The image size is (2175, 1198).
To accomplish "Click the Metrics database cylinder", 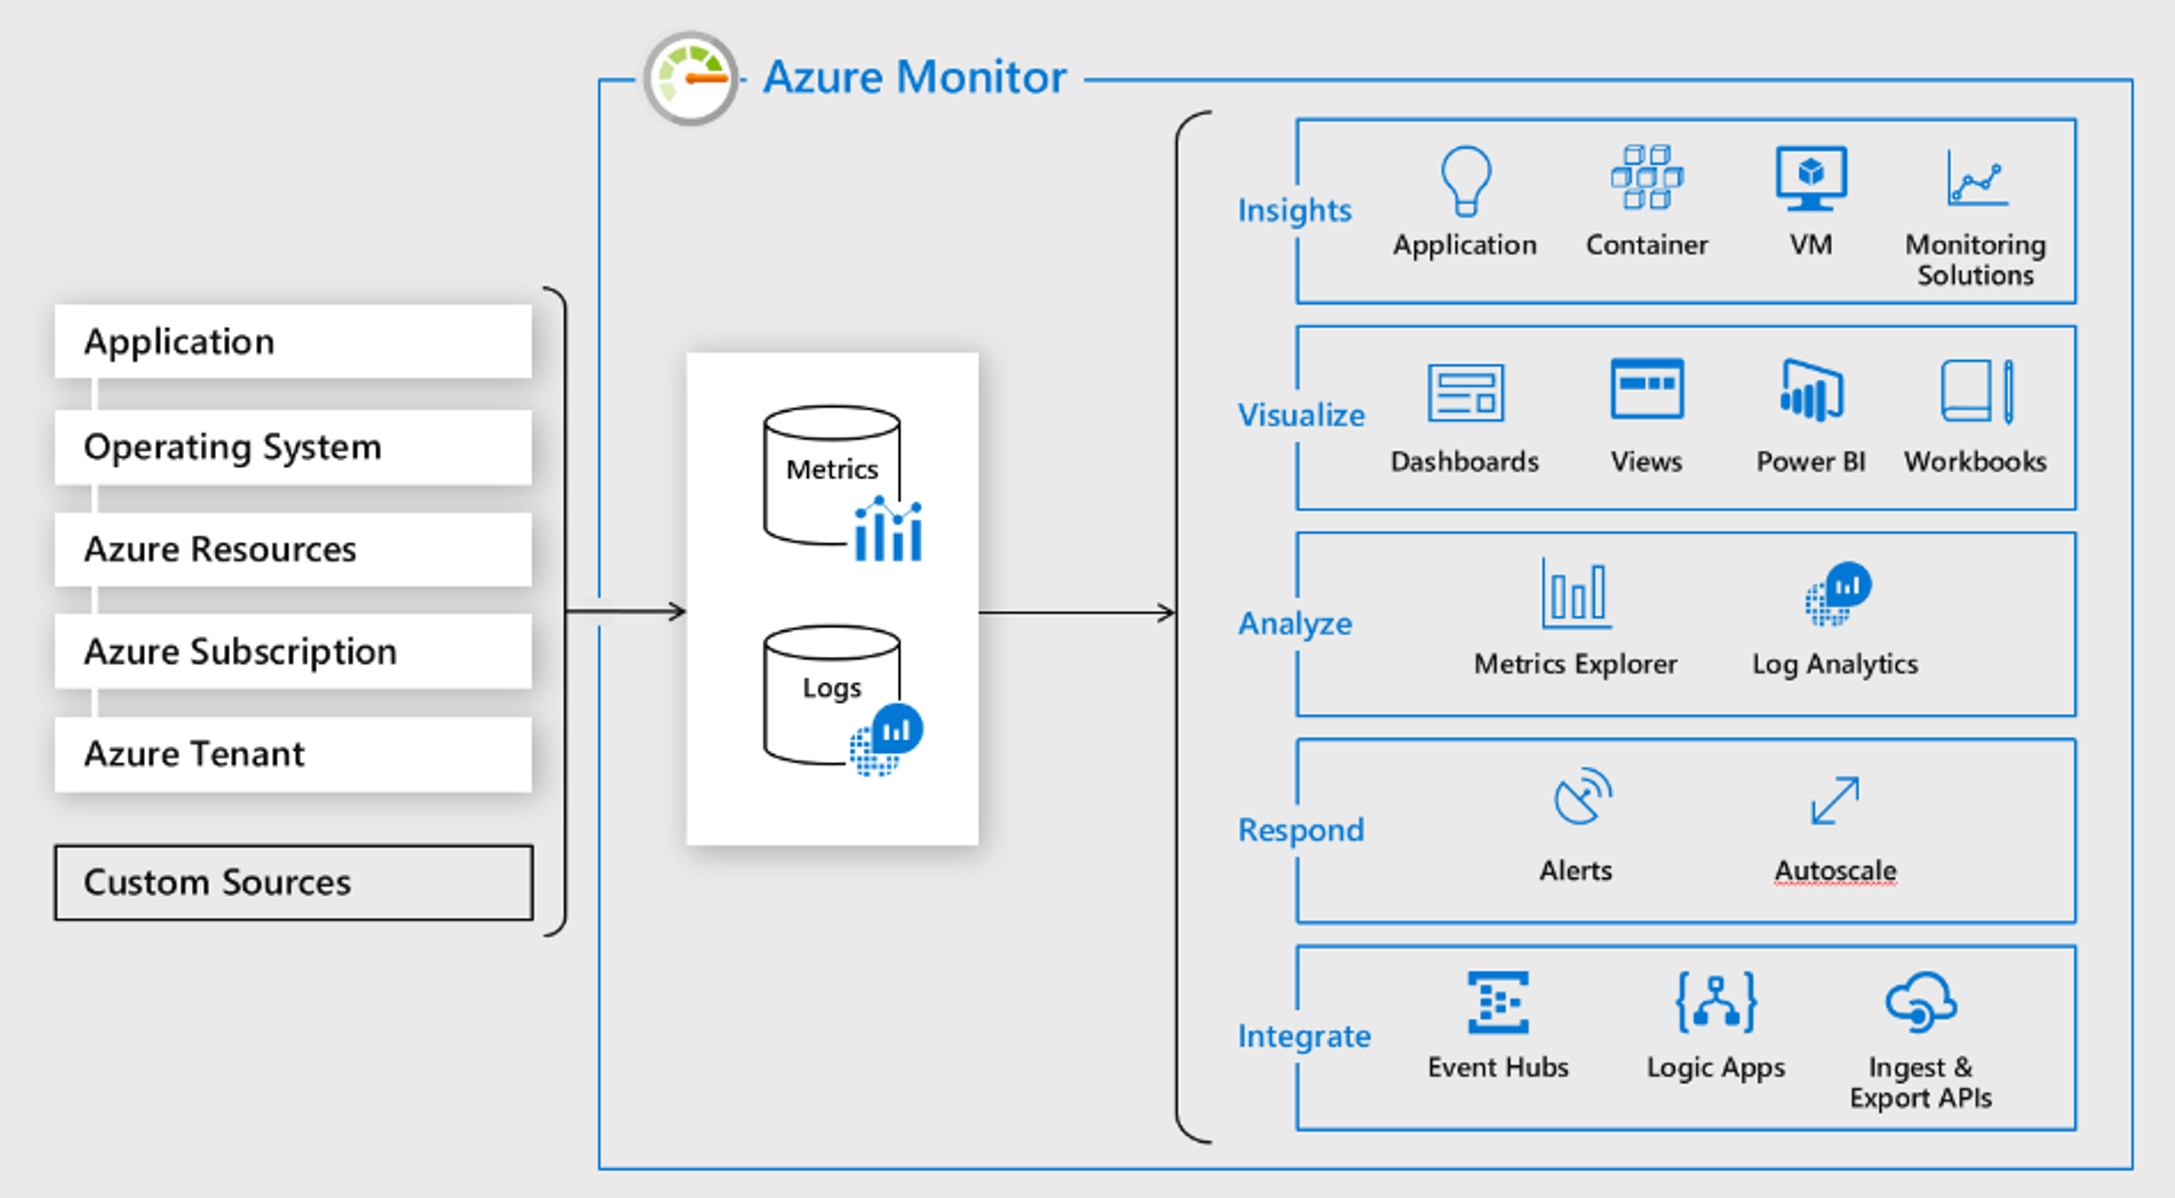I will 832,475.
